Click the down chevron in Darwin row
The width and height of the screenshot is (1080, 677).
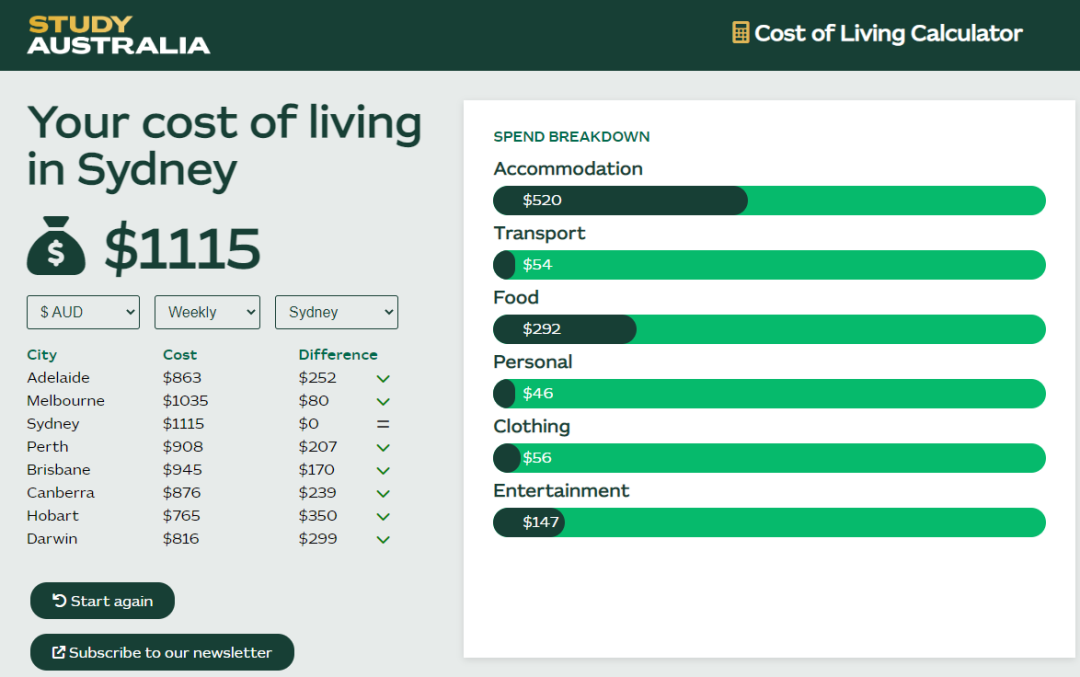[x=382, y=540]
